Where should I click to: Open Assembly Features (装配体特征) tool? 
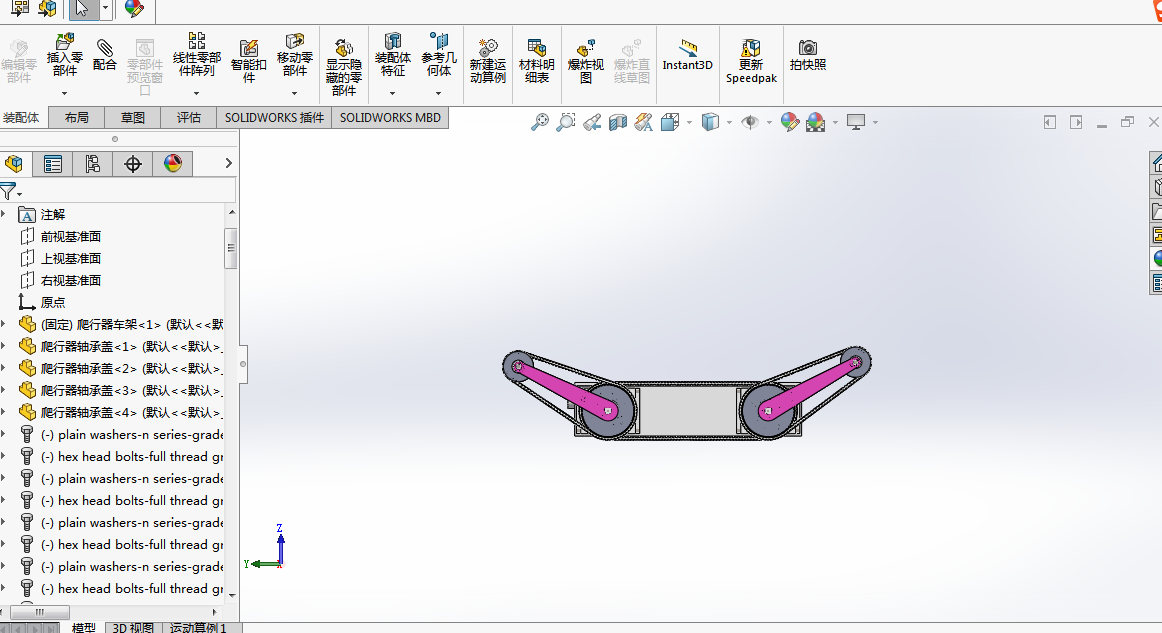click(x=393, y=54)
